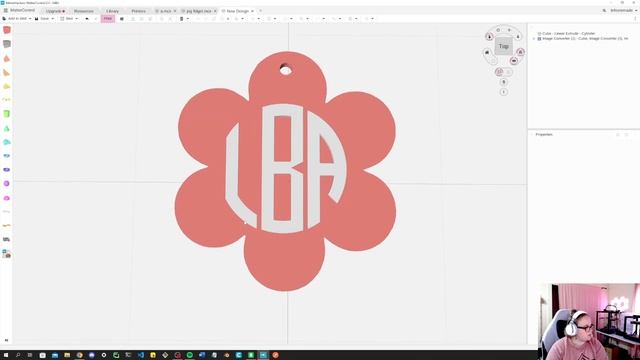The image size is (640, 360).
Task: Add the pink half sphere primitive
Action: coord(7,198)
